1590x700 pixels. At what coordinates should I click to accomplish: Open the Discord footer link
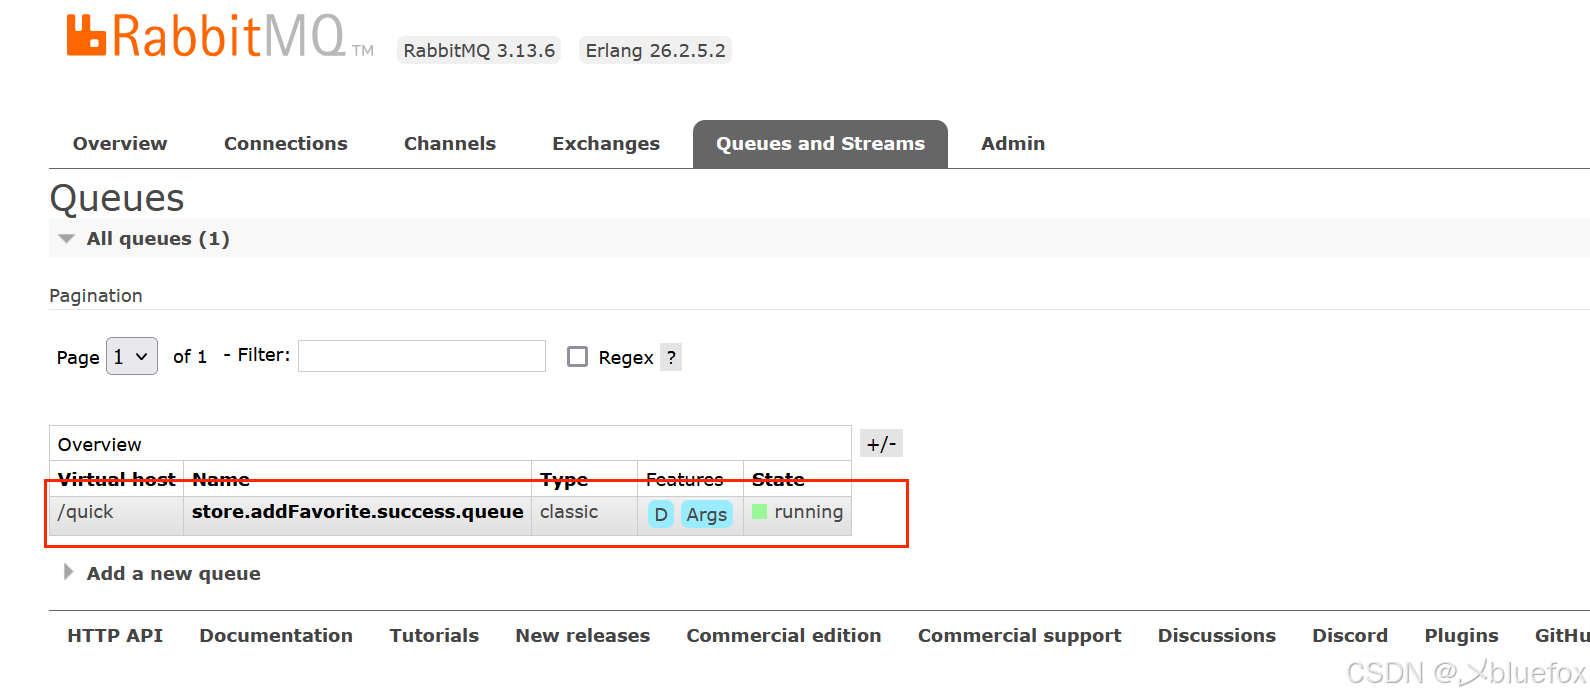pos(1350,635)
